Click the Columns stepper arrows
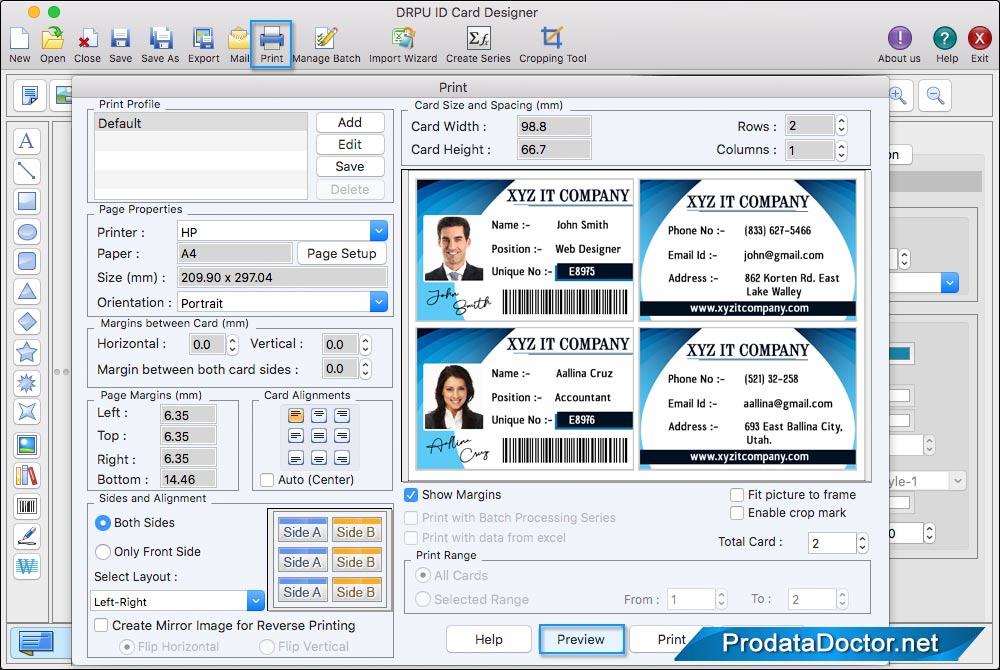Image resolution: width=1000 pixels, height=670 pixels. click(841, 150)
